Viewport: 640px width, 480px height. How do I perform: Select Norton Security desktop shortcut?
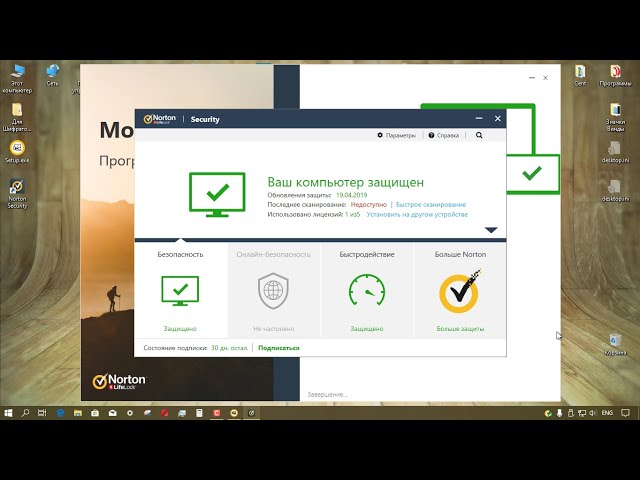17,194
